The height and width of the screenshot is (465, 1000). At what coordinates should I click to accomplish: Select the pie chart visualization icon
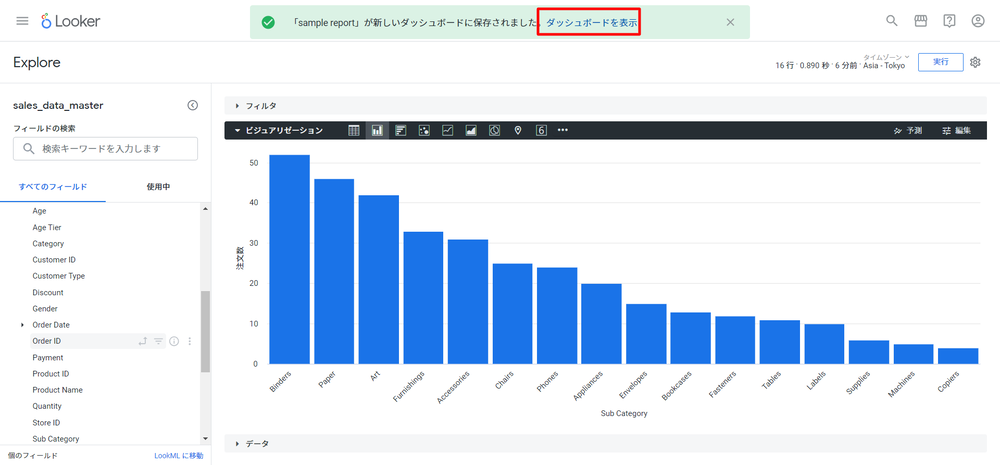(x=494, y=130)
